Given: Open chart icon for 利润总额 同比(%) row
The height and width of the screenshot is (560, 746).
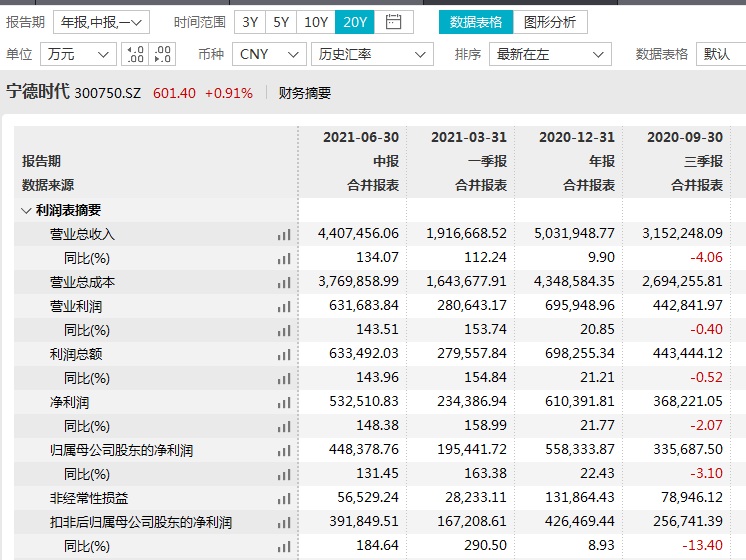Looking at the screenshot, I should click(x=284, y=378).
